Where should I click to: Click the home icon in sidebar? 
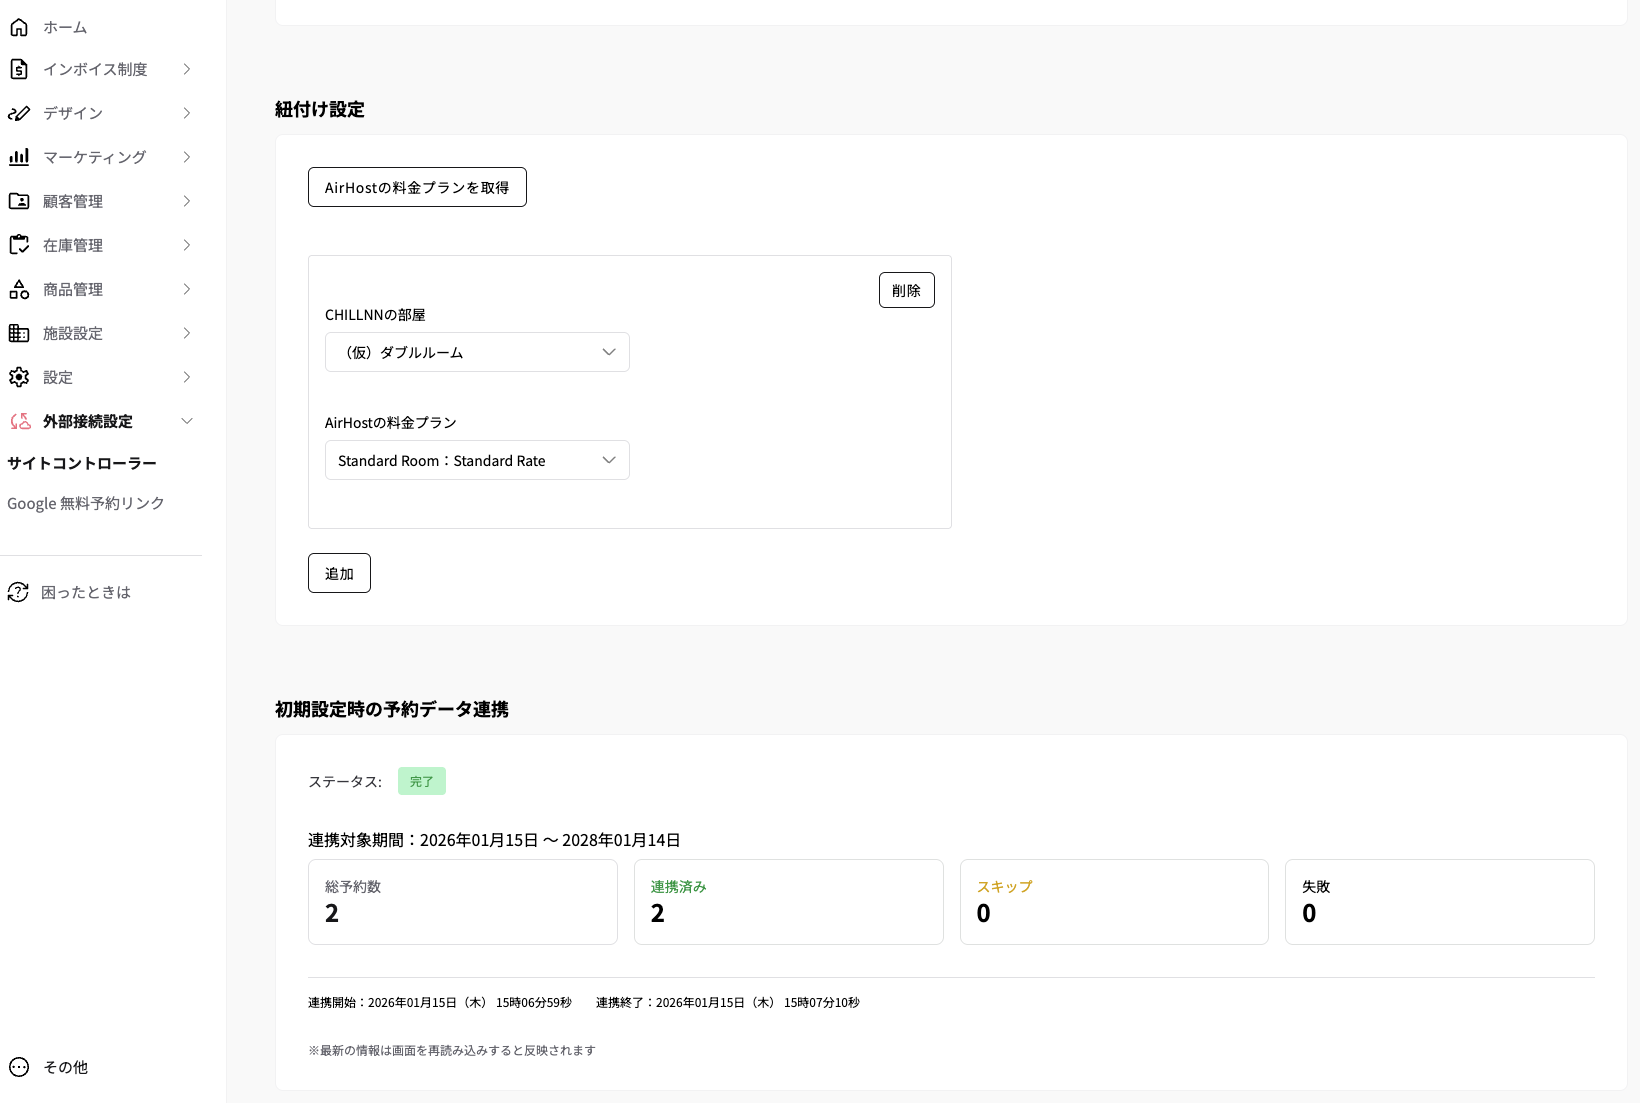tap(19, 27)
